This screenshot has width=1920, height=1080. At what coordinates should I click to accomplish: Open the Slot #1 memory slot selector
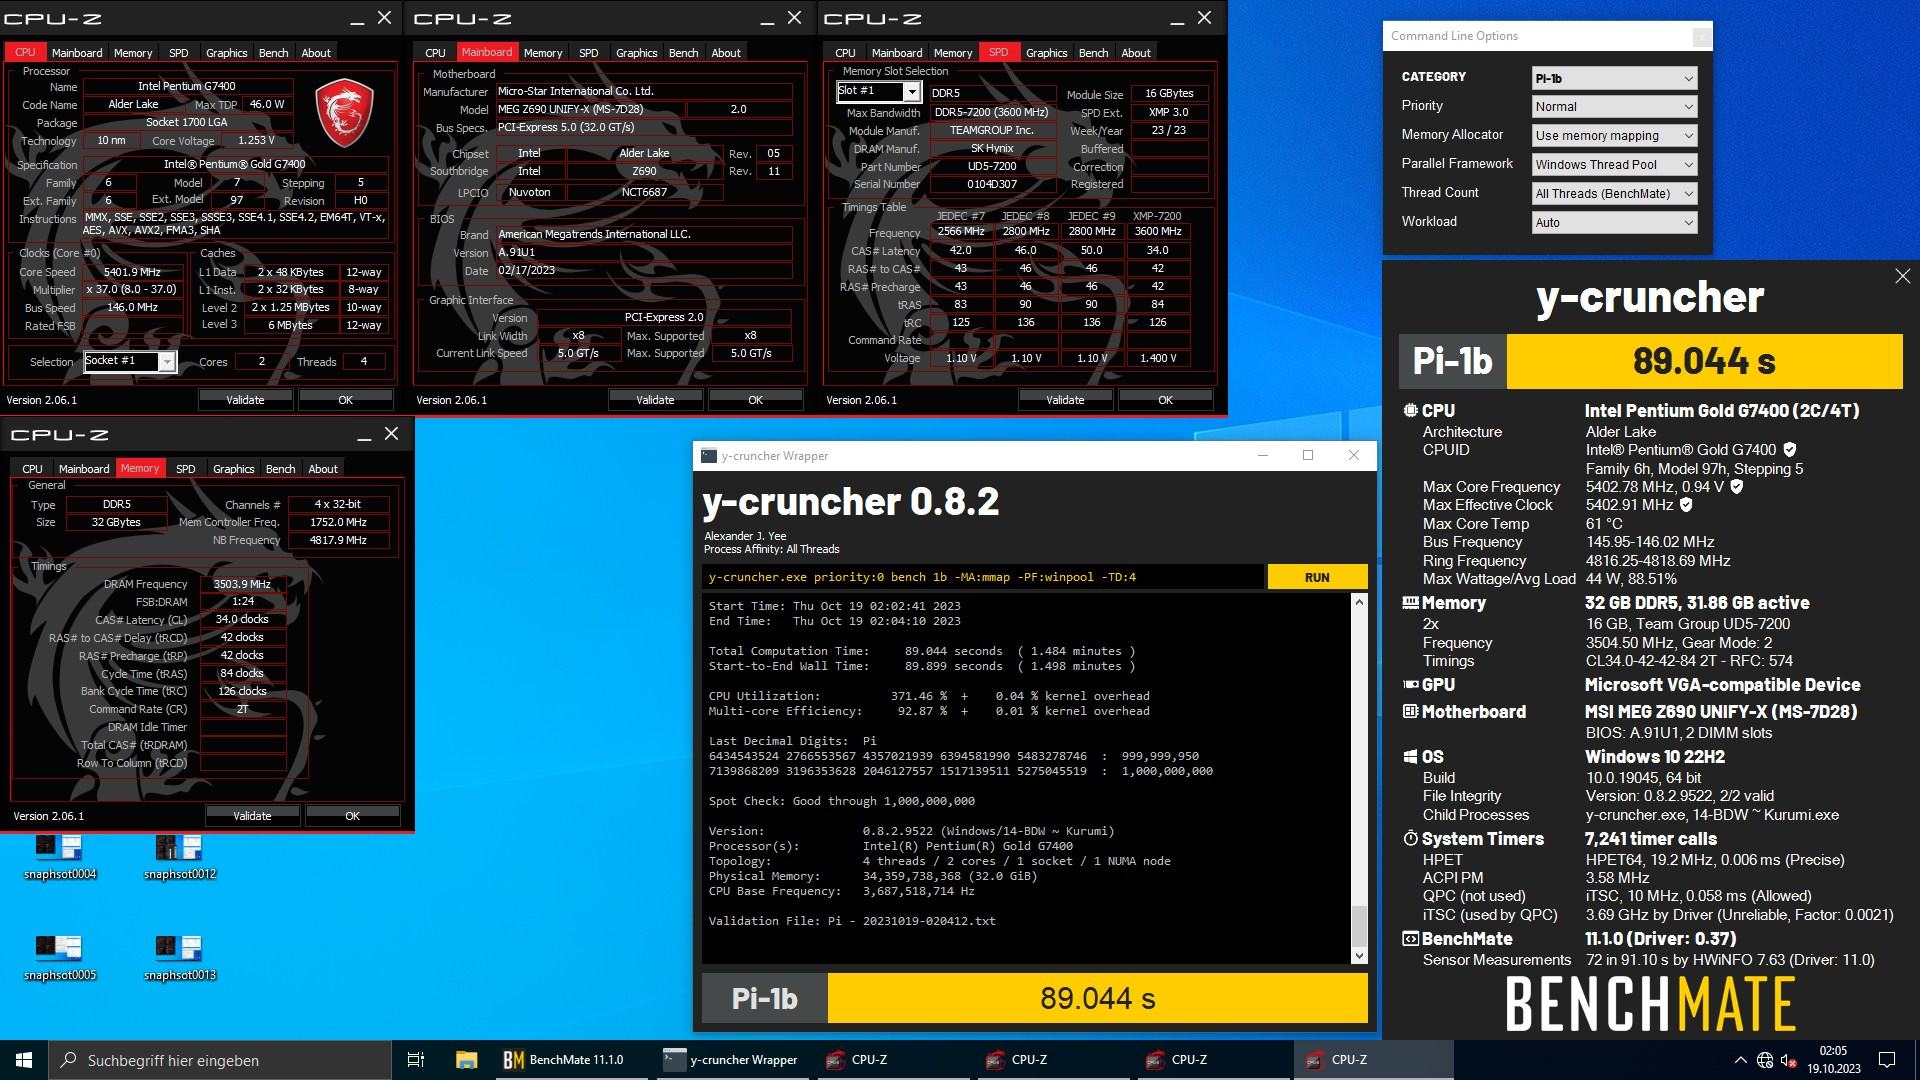click(x=878, y=91)
